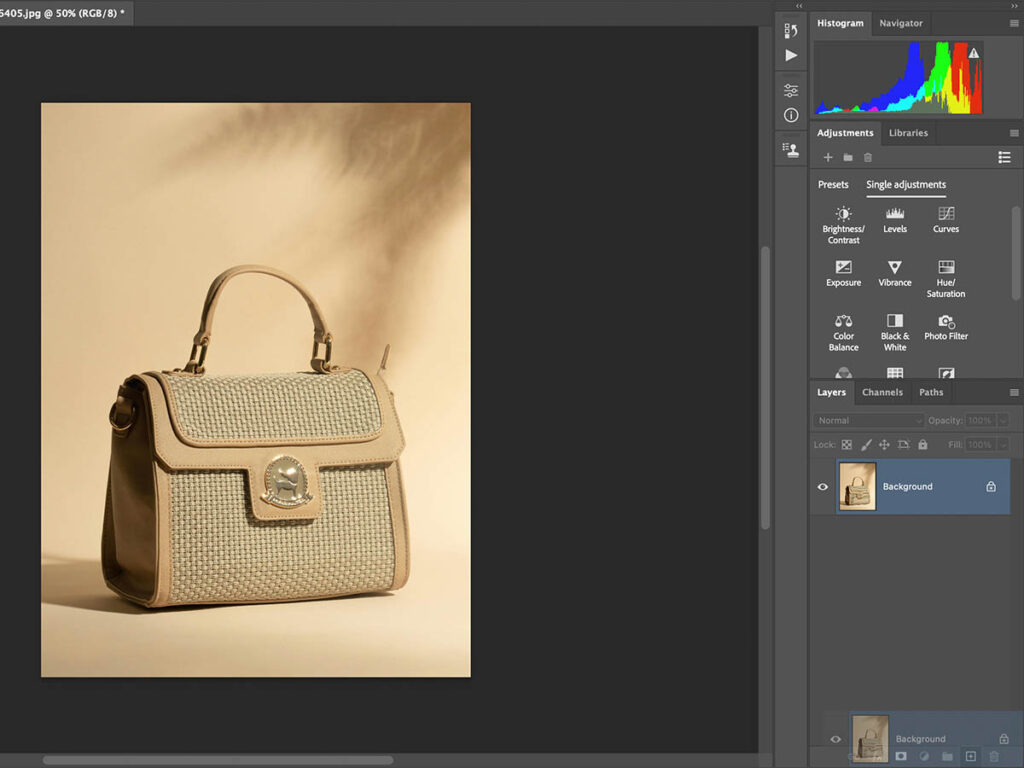Toggle Lock image pixels brush icon
The width and height of the screenshot is (1024, 768).
(866, 445)
